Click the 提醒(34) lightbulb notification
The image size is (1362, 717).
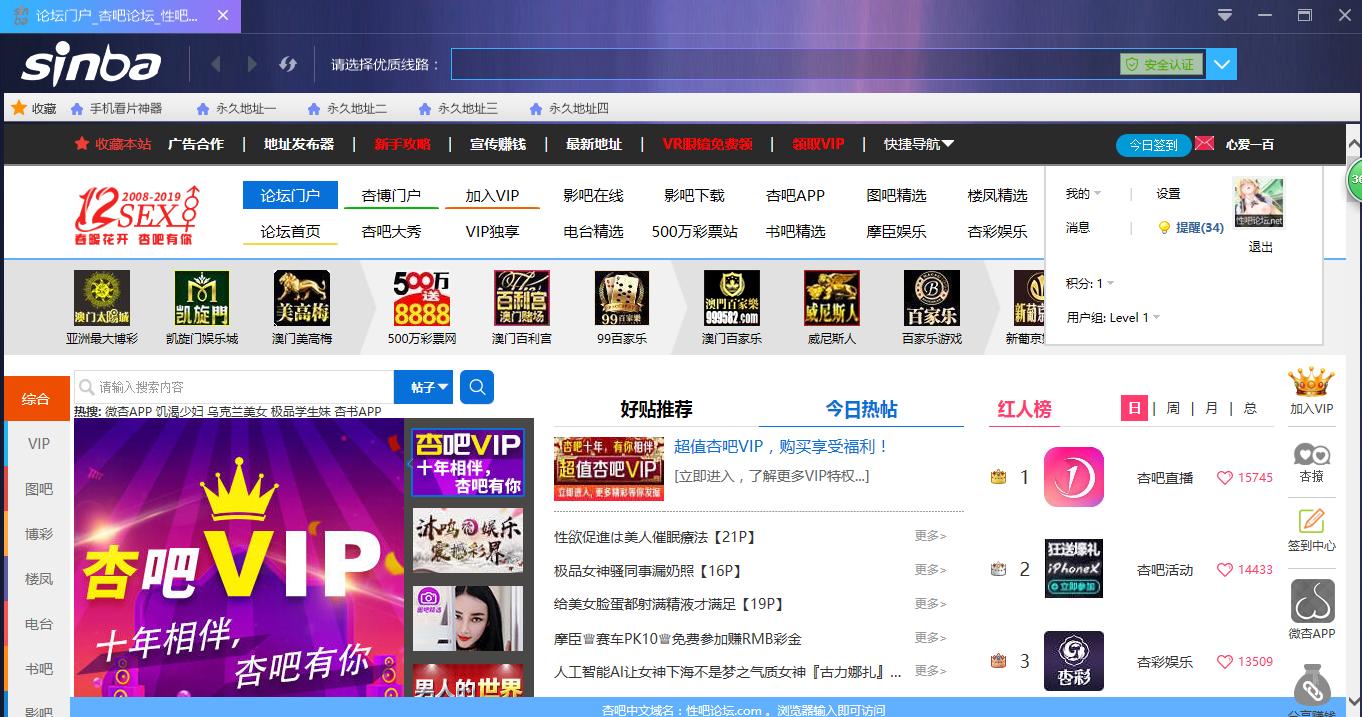coord(1191,227)
